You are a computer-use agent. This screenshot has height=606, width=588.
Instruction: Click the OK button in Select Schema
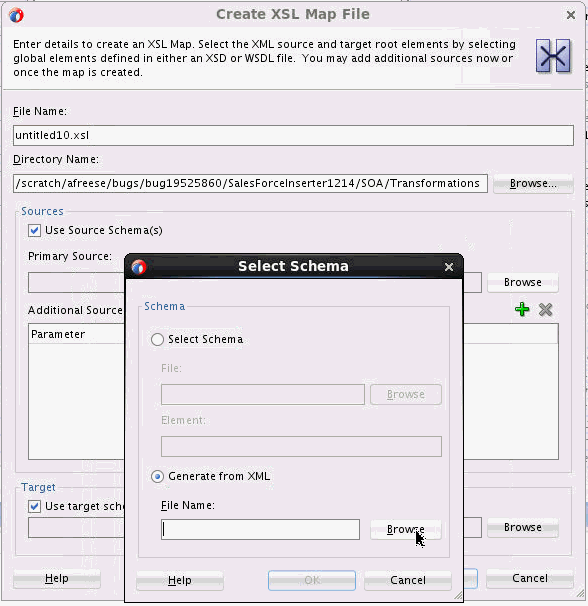312,580
